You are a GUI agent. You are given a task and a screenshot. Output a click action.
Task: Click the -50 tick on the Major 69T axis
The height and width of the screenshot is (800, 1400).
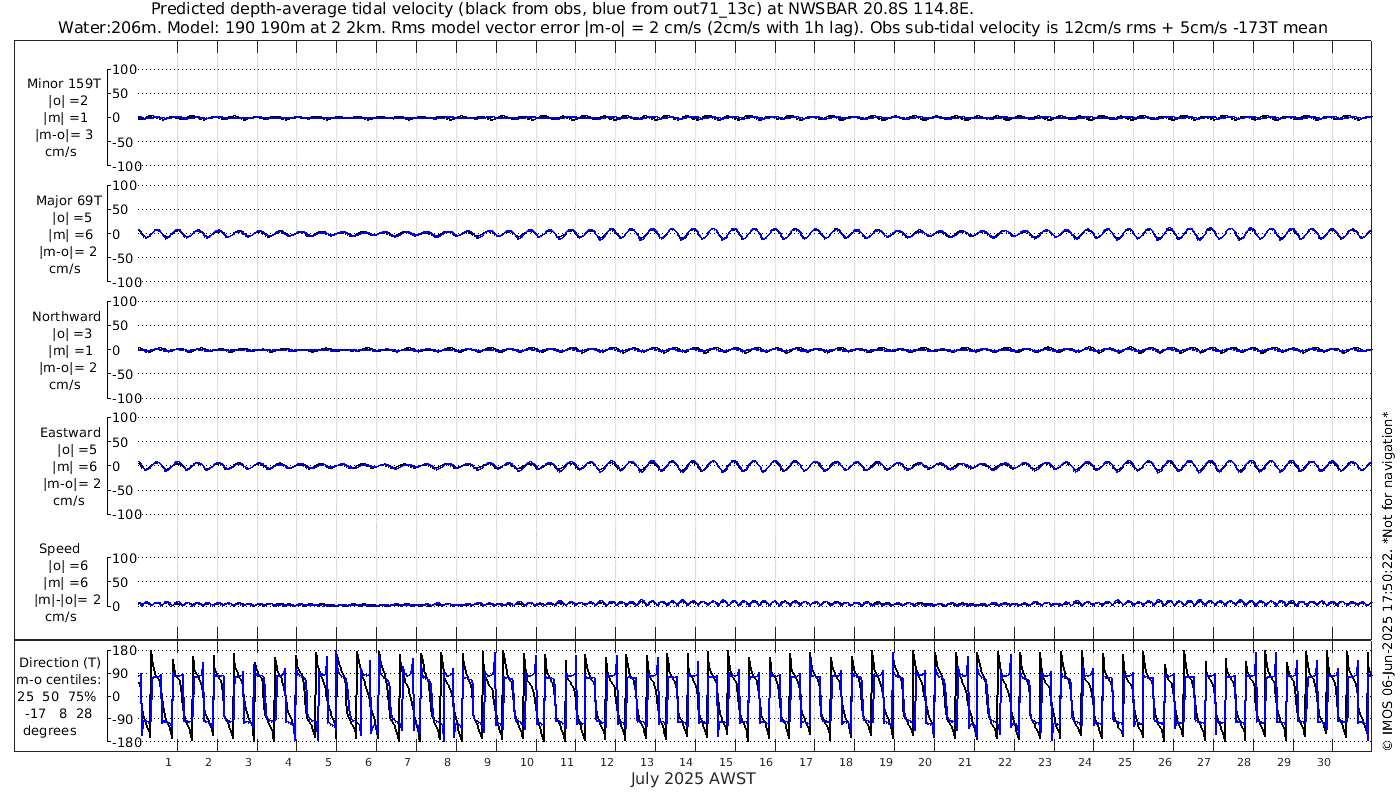[x=124, y=258]
